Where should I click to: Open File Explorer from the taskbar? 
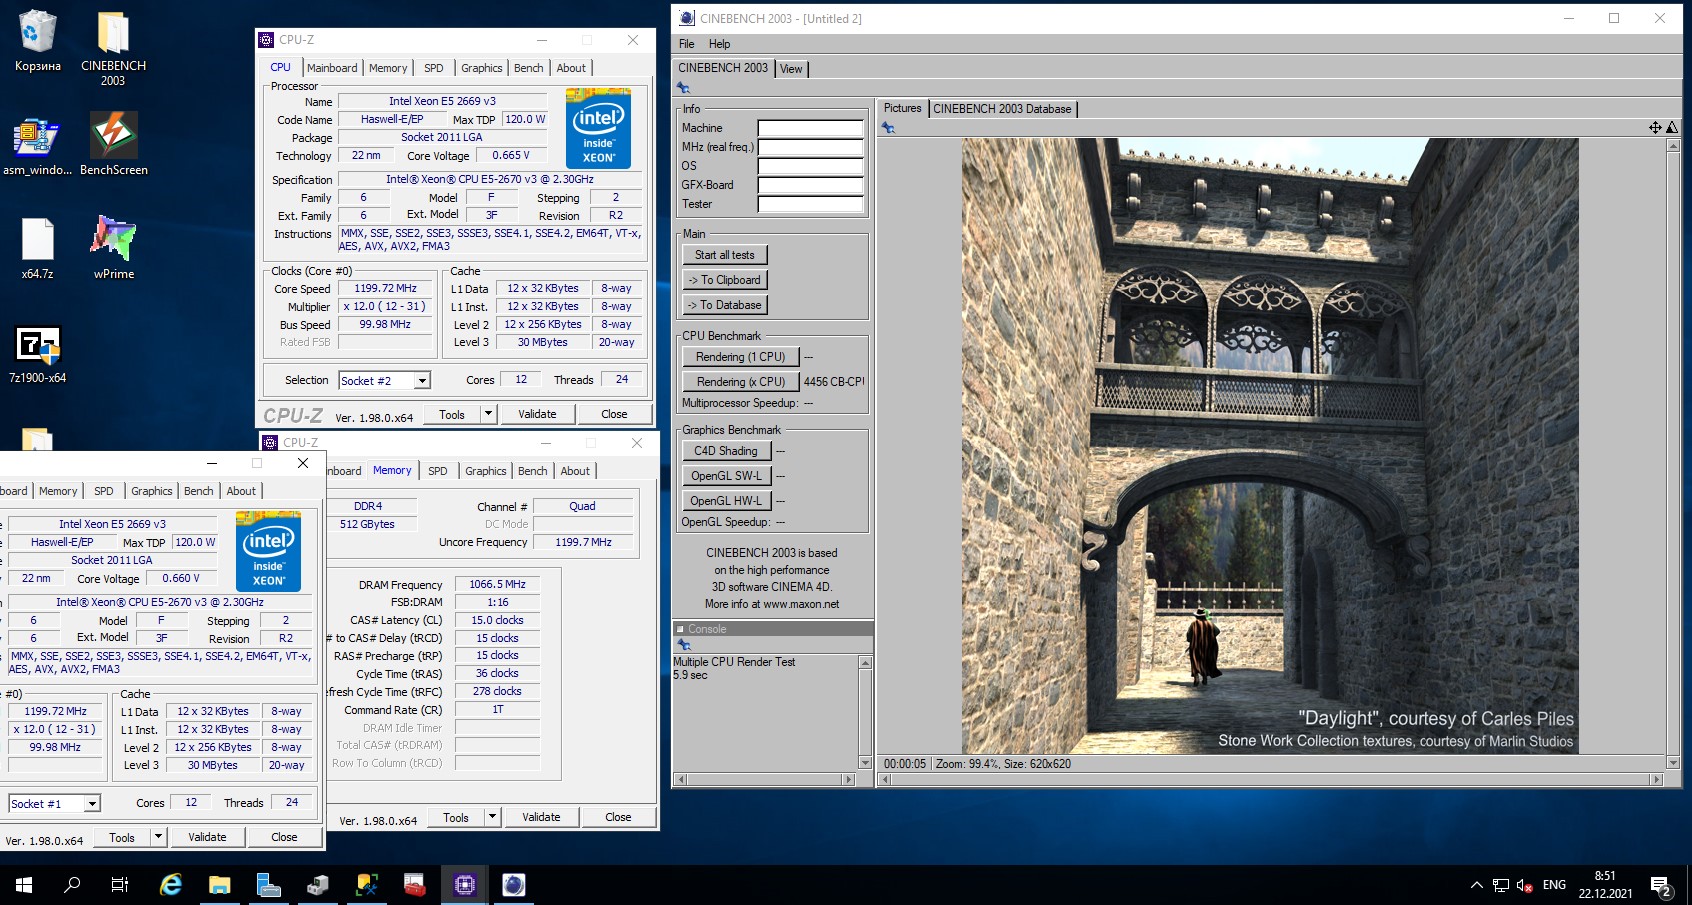(220, 885)
